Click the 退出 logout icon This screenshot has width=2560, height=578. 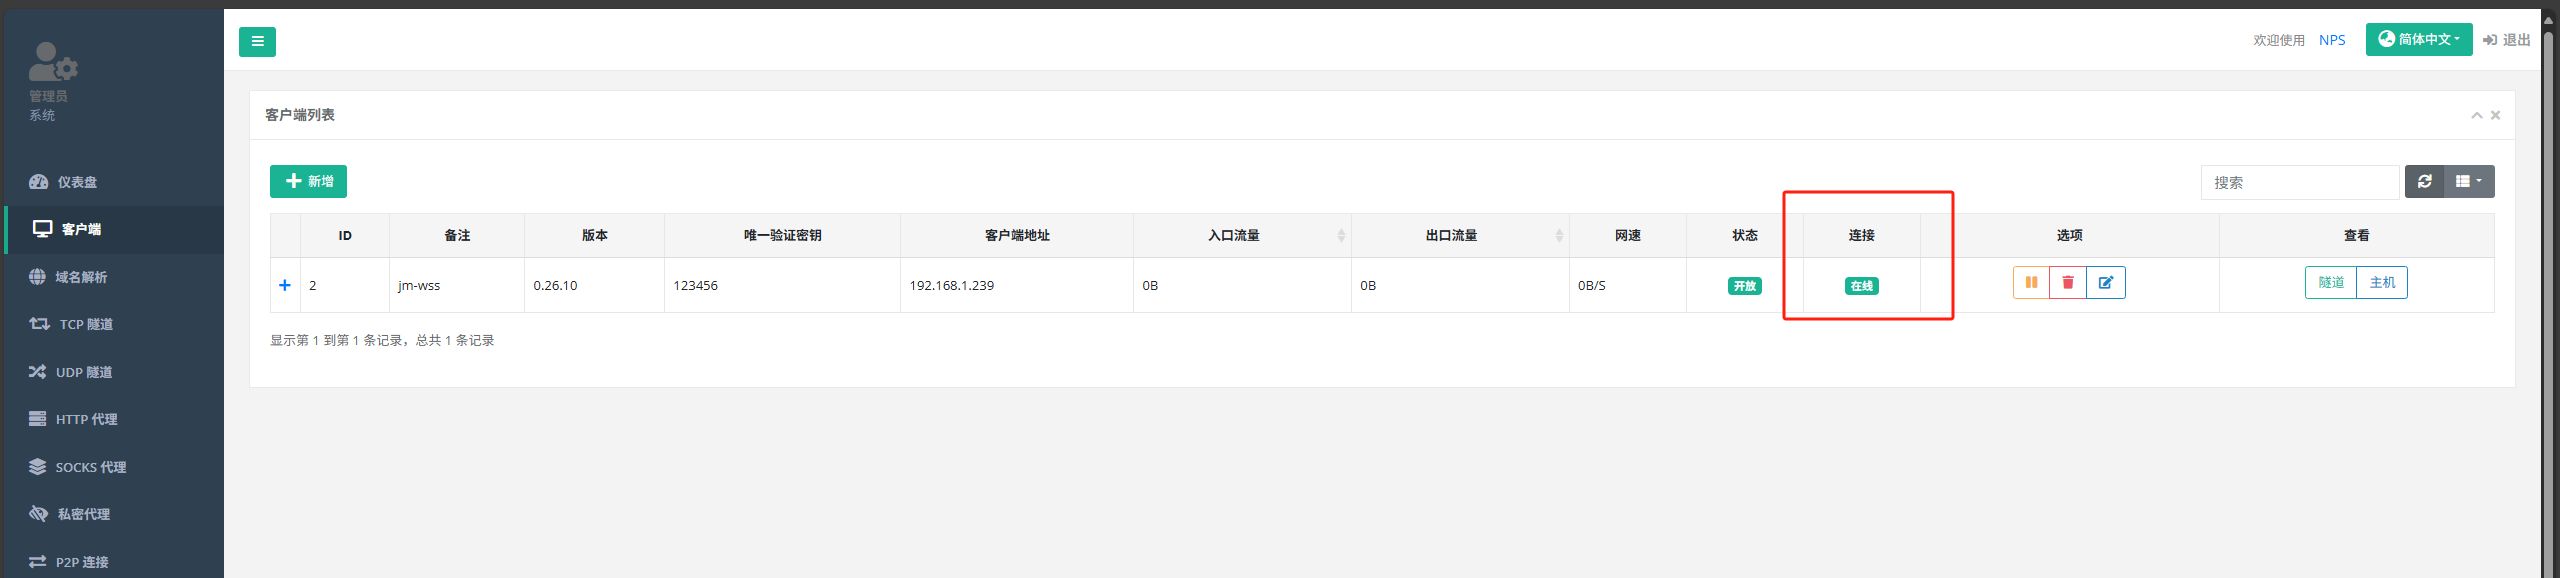pyautogui.click(x=2490, y=40)
